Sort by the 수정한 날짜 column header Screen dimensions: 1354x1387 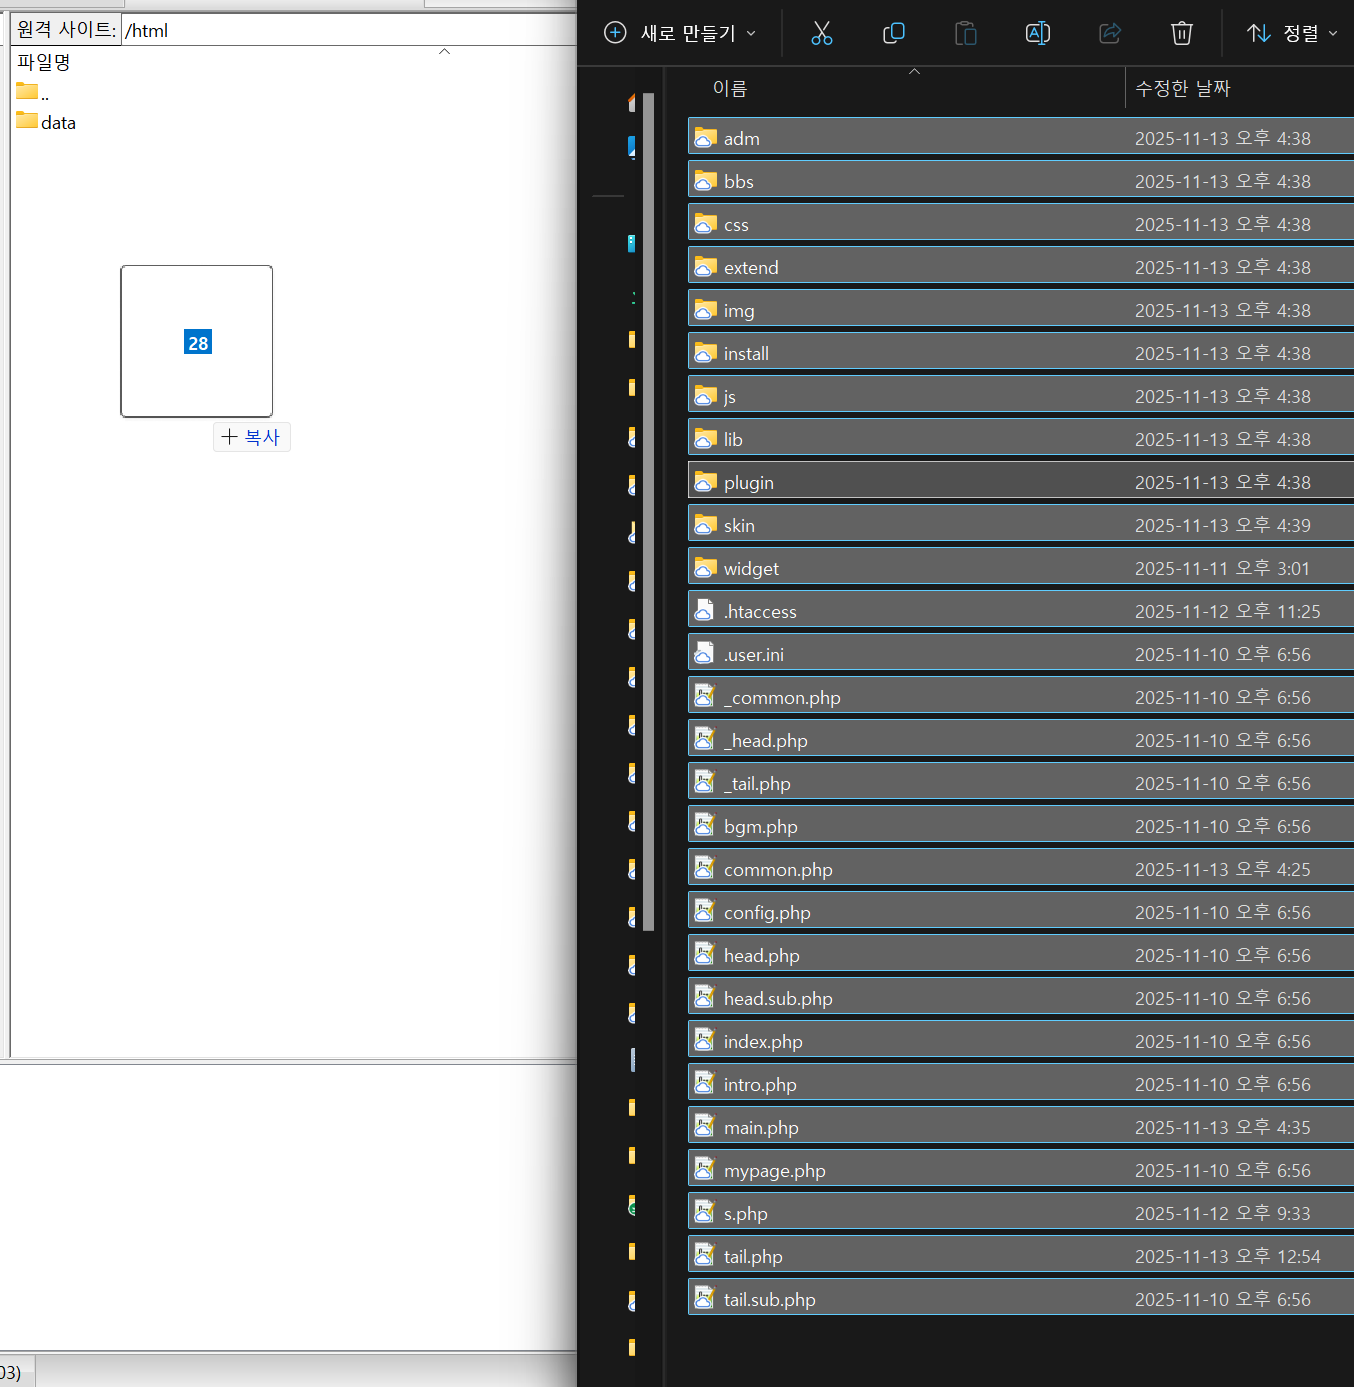1182,88
